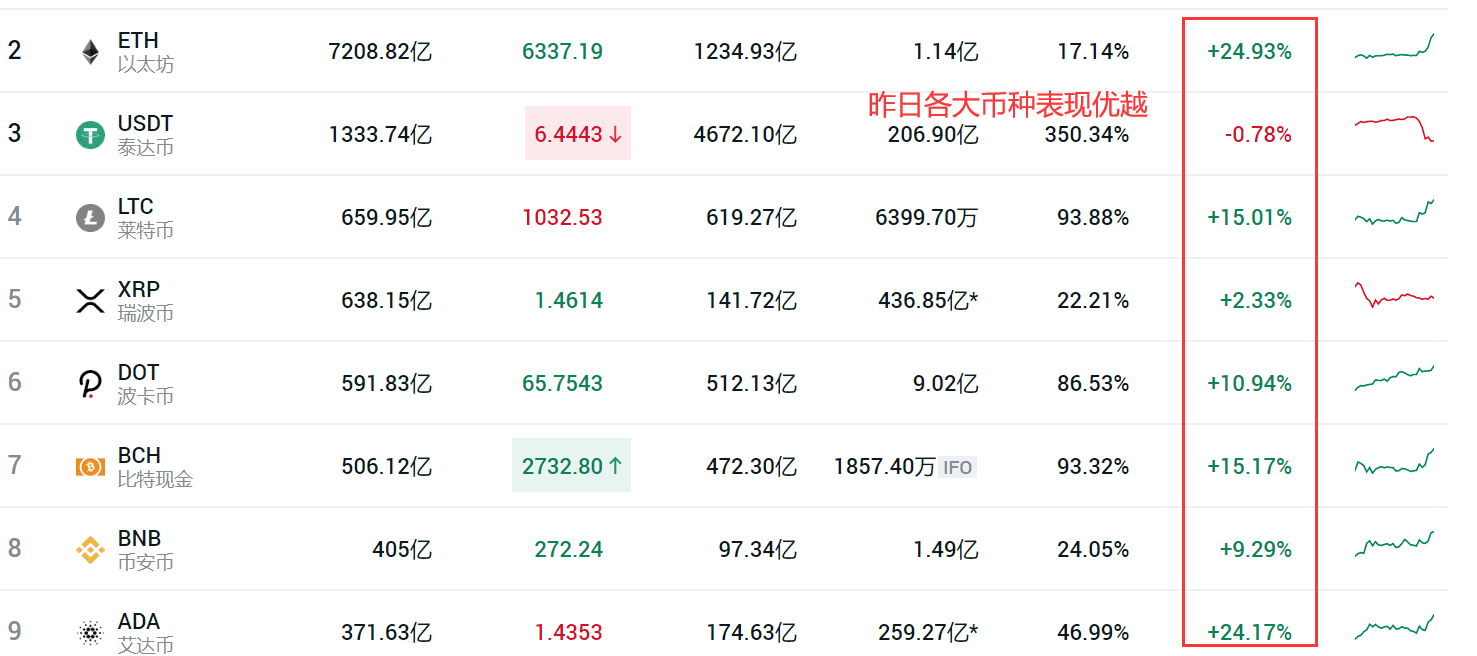Click the Ethereum diamond logo icon
Image resolution: width=1477 pixels, height=656 pixels.
90,52
